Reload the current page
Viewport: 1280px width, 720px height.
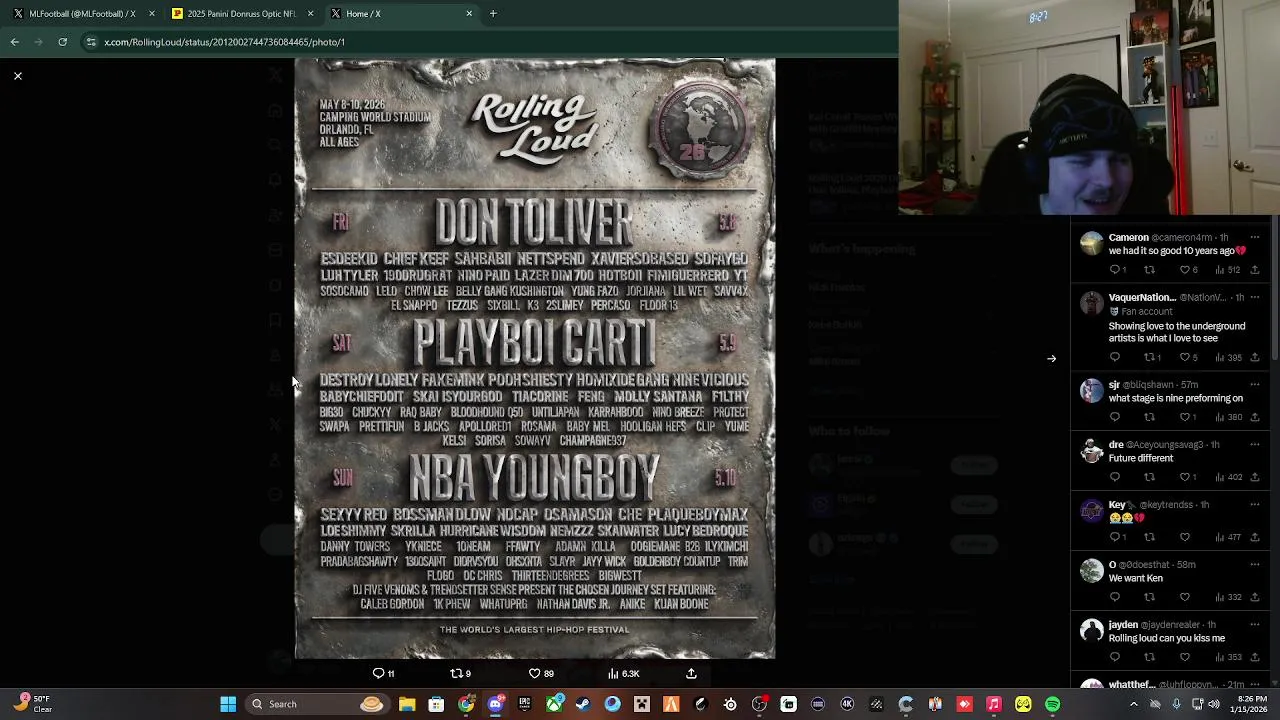62,42
